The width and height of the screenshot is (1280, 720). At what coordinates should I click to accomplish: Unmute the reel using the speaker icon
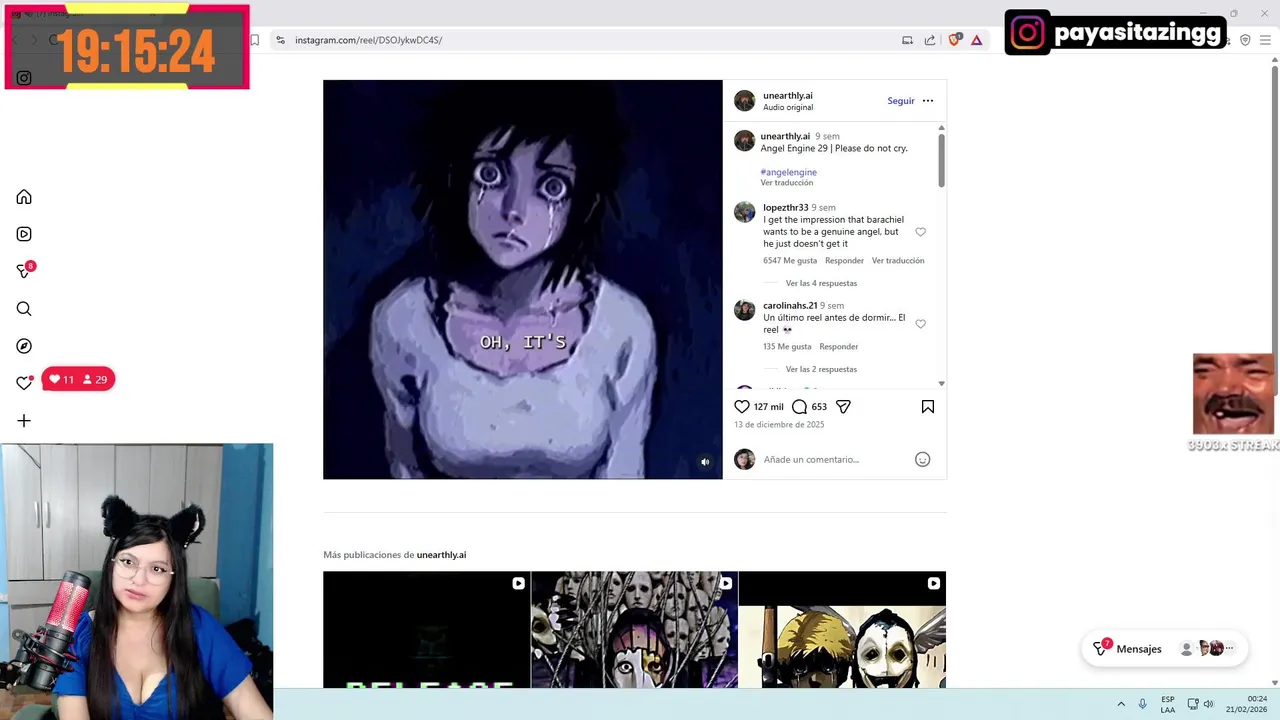(x=705, y=462)
